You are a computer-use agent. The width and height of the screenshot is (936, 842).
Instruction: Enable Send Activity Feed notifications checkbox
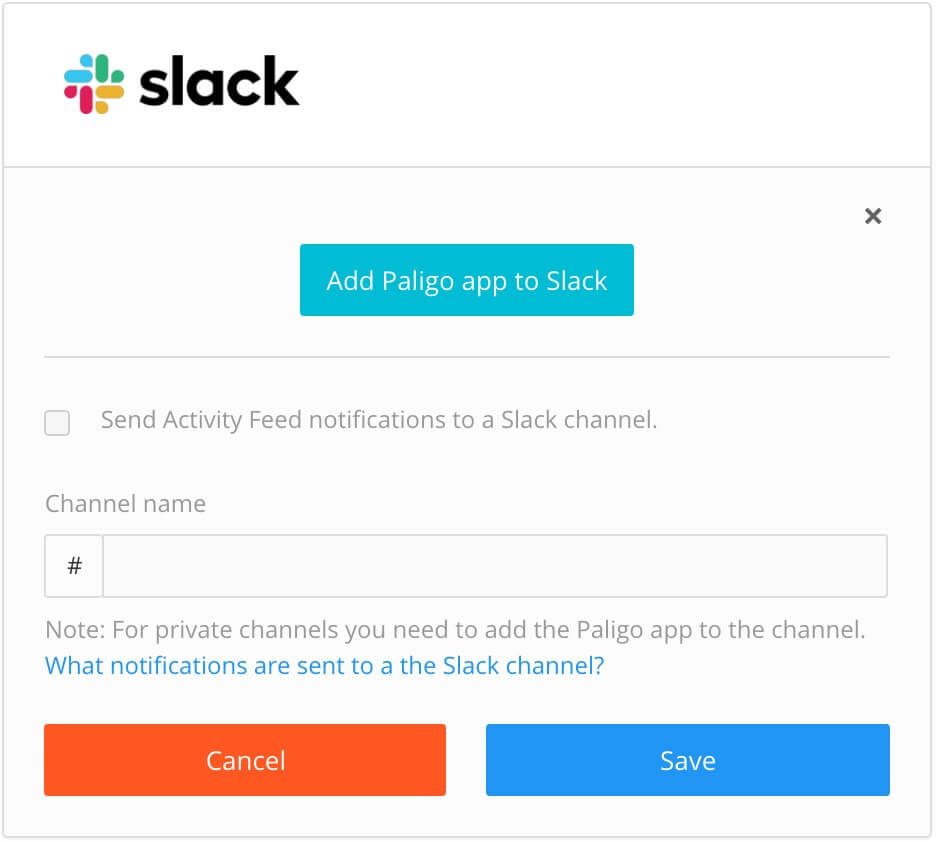tap(57, 423)
